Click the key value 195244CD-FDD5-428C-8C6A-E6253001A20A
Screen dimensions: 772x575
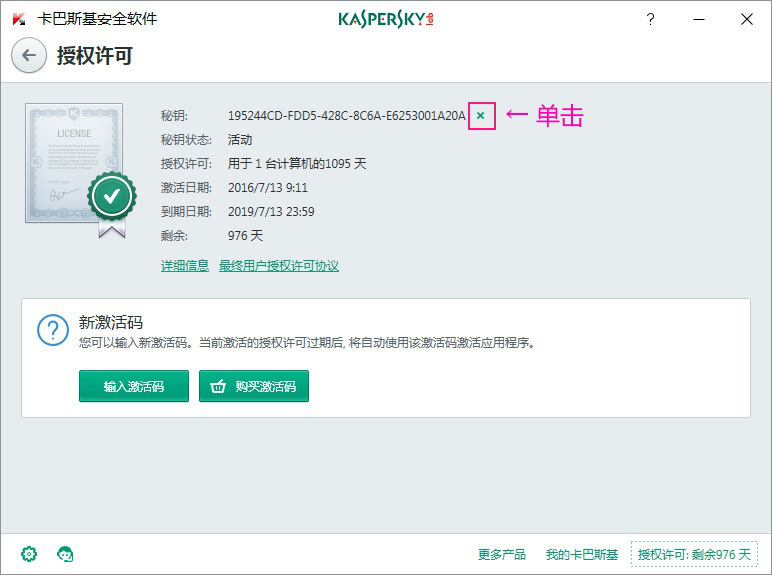click(x=347, y=116)
